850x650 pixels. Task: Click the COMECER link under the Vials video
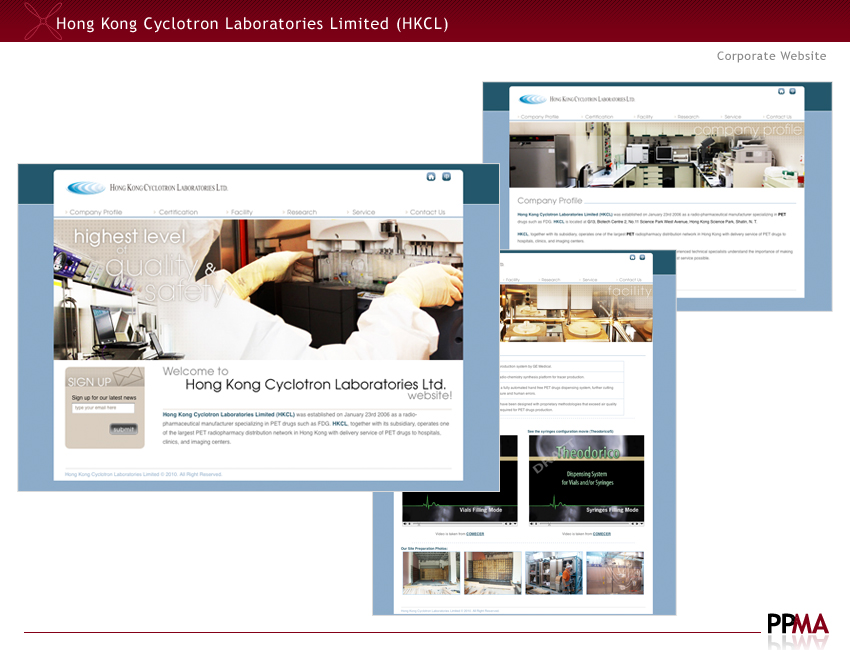pyautogui.click(x=475, y=534)
